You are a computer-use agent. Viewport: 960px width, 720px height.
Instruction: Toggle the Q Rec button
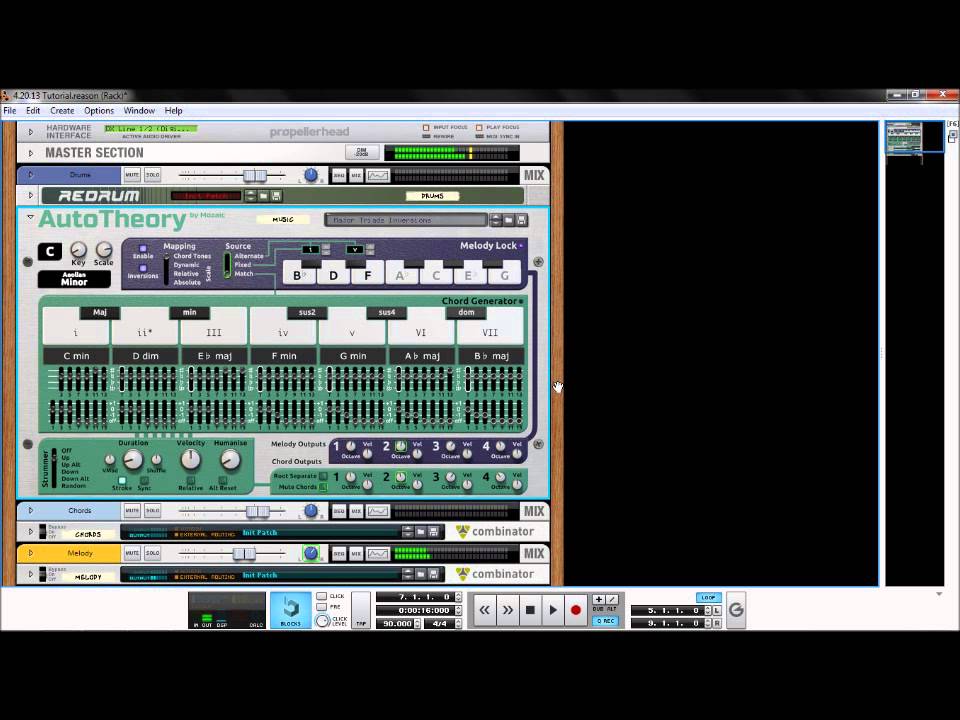(605, 621)
